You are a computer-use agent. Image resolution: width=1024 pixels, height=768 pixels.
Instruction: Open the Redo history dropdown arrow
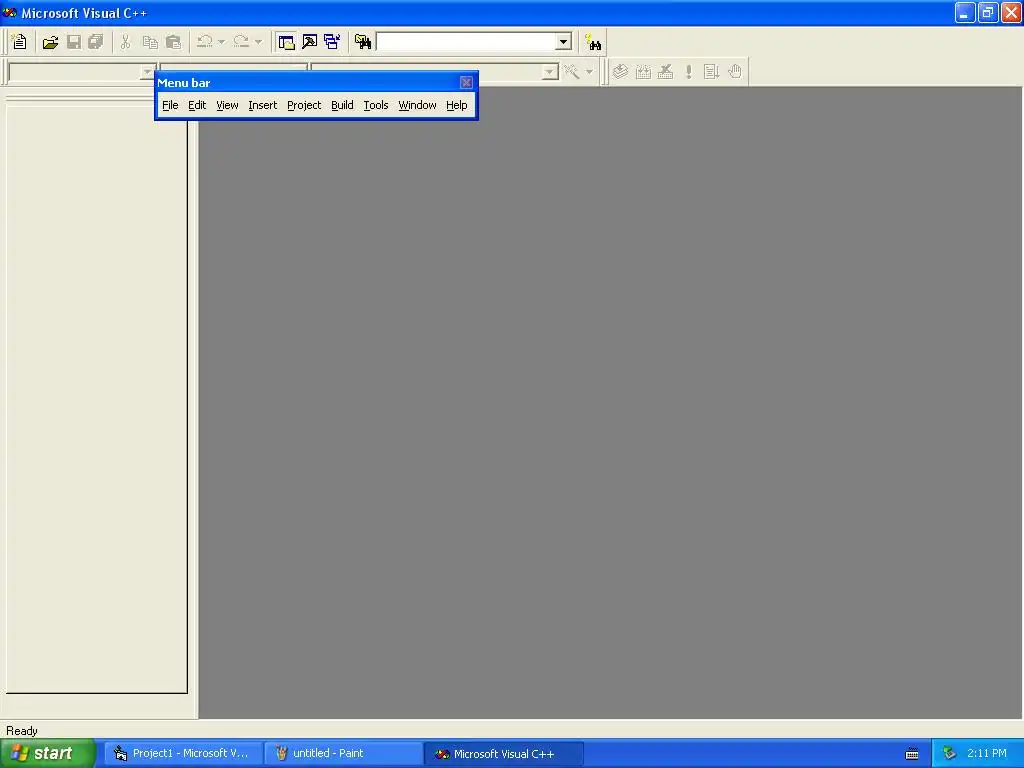click(259, 42)
